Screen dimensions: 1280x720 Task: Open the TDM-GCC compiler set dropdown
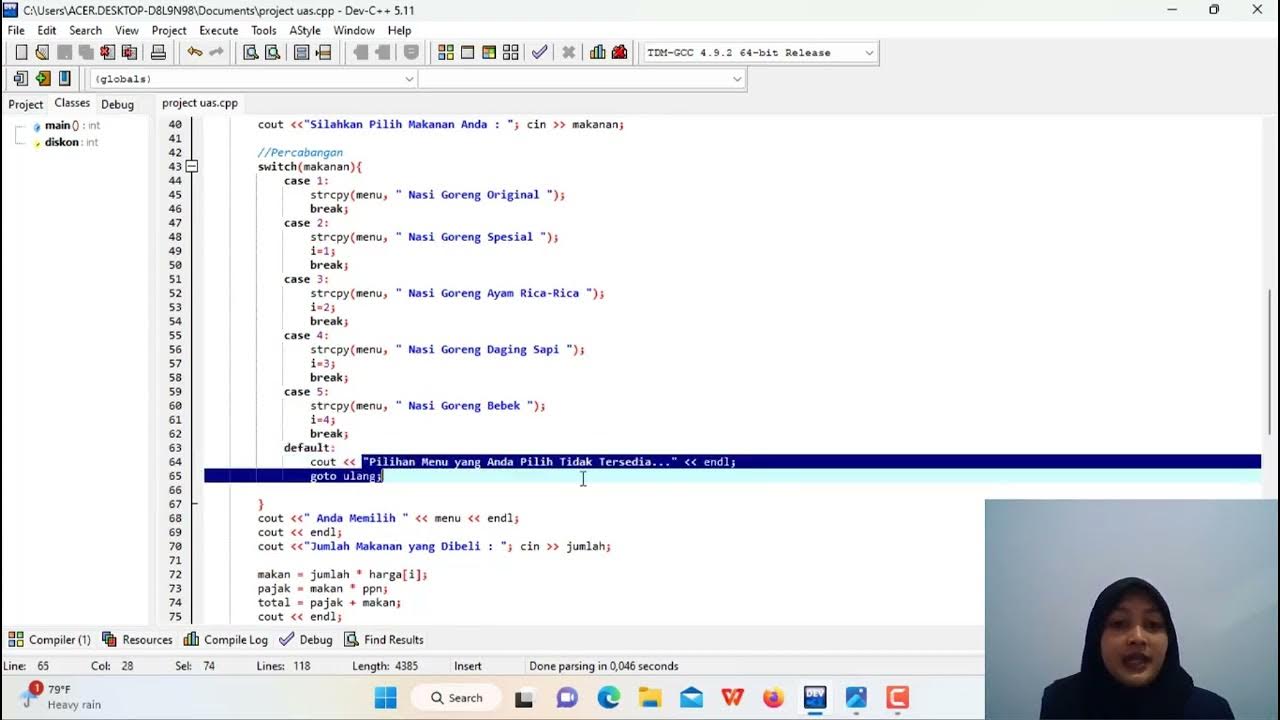point(869,53)
